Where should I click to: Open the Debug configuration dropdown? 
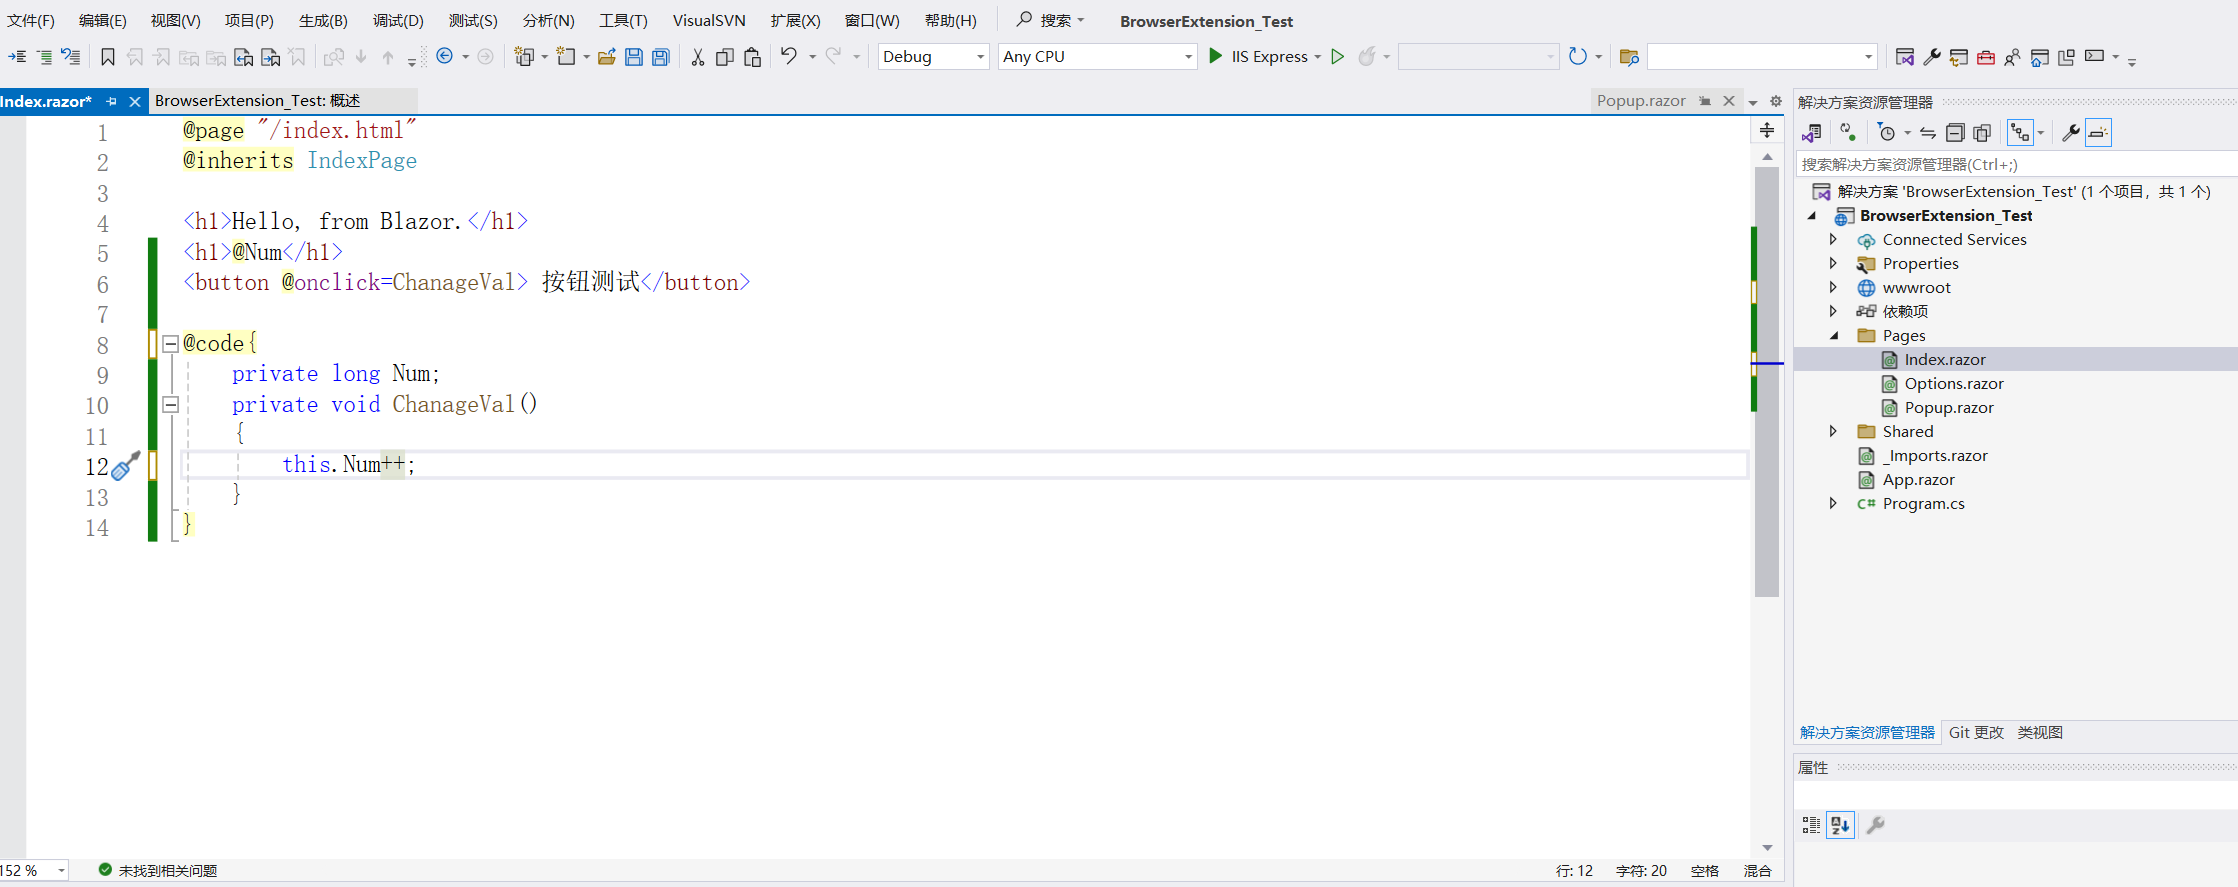(x=934, y=56)
